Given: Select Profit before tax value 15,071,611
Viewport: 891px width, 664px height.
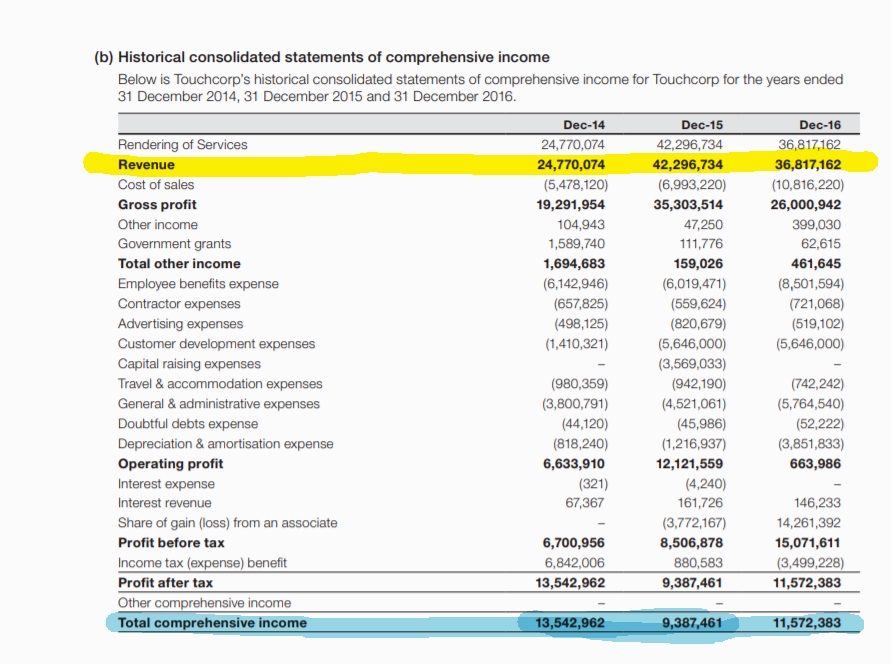Looking at the screenshot, I should [807, 543].
